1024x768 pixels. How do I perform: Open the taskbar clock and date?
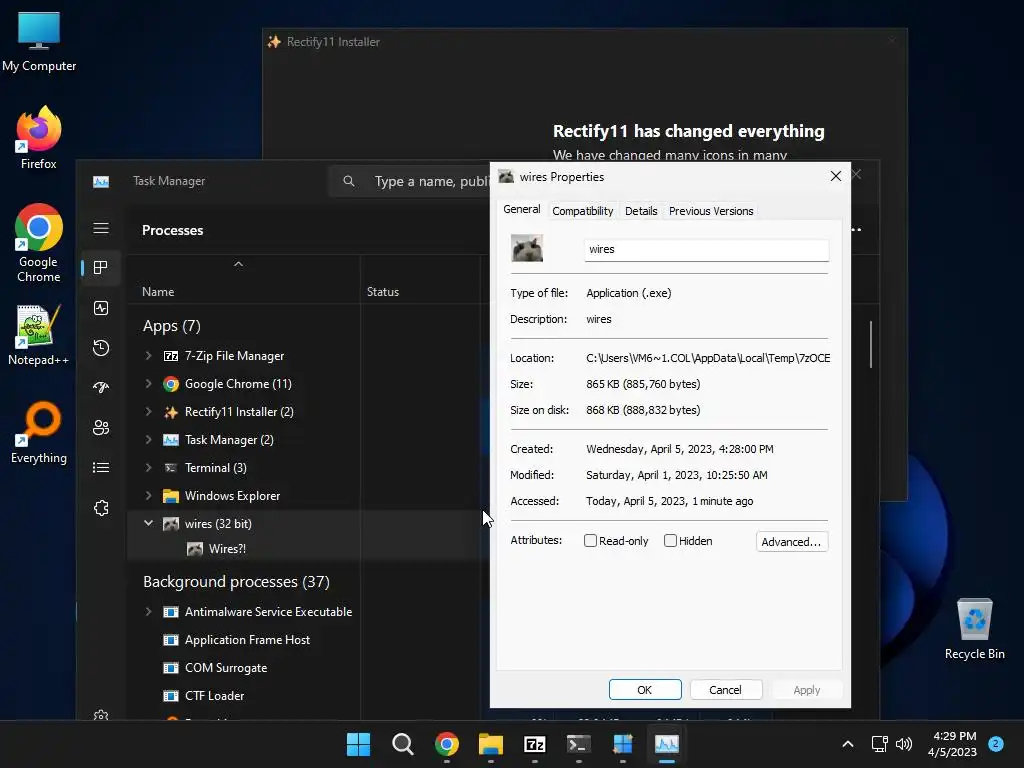click(952, 744)
